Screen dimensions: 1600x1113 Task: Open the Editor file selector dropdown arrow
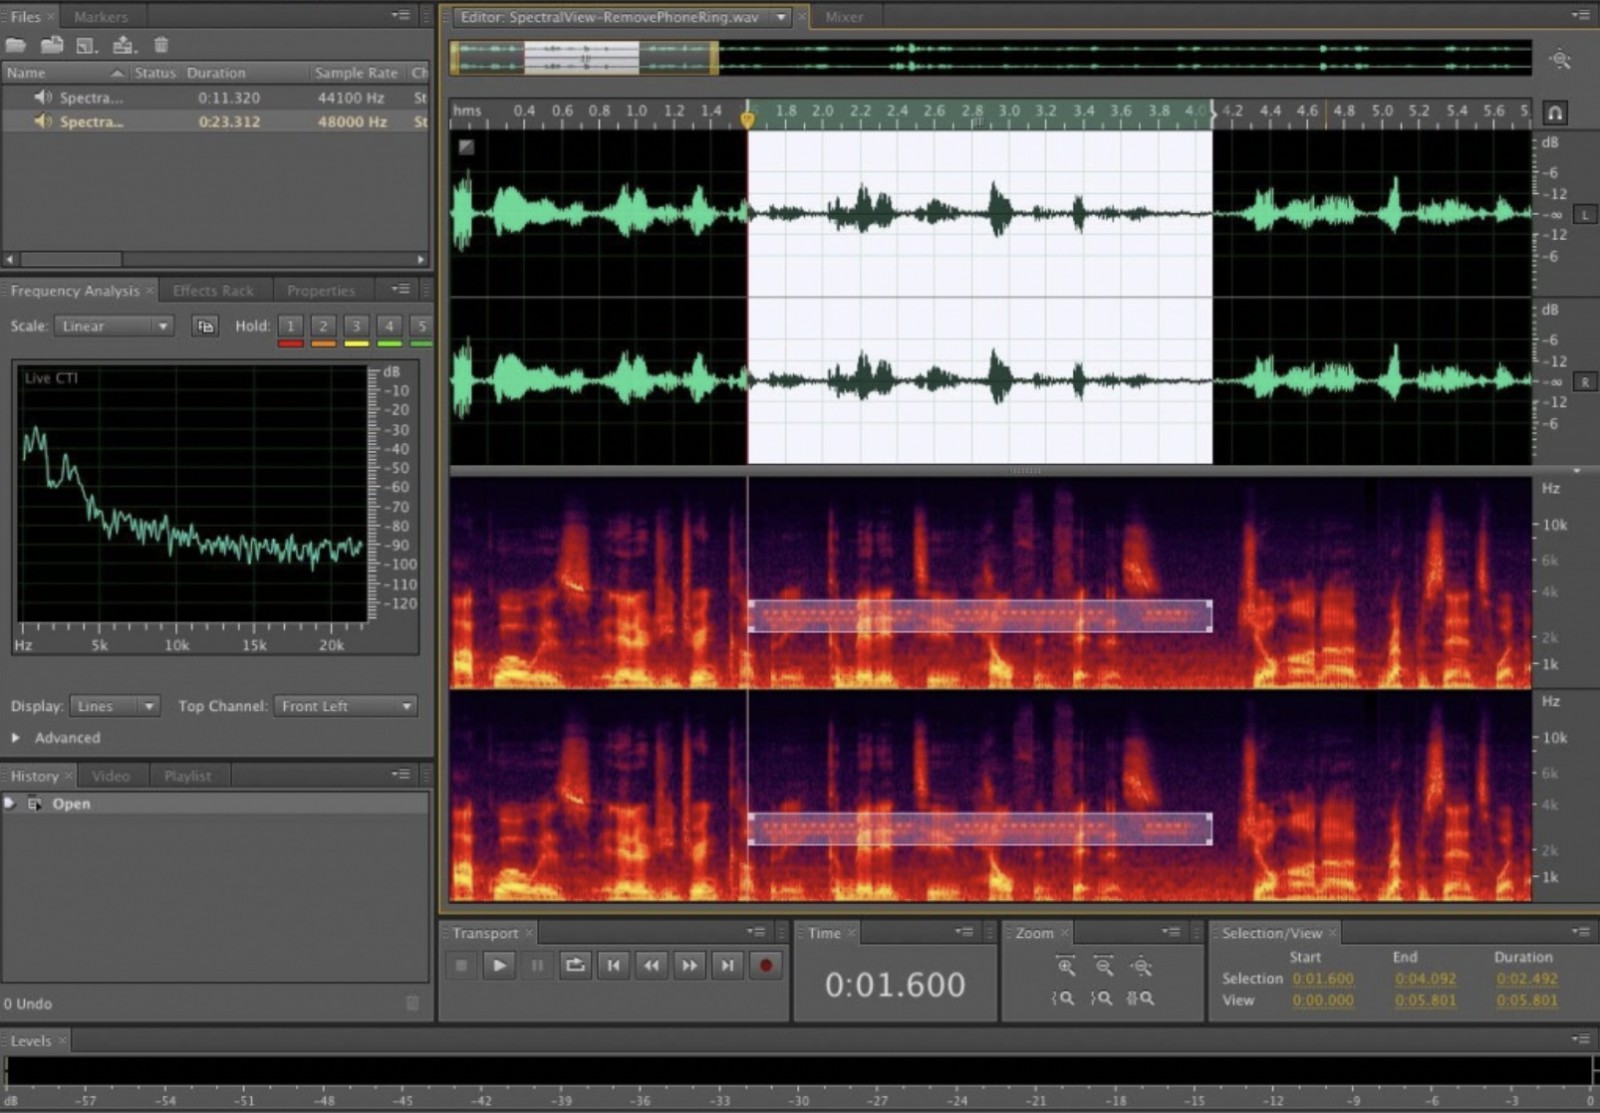pos(780,17)
